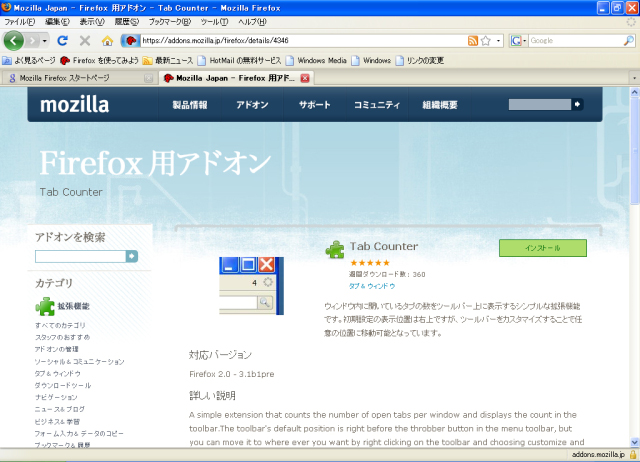Run search with the magnifying glass icon
The image size is (640, 462).
coord(629,40)
